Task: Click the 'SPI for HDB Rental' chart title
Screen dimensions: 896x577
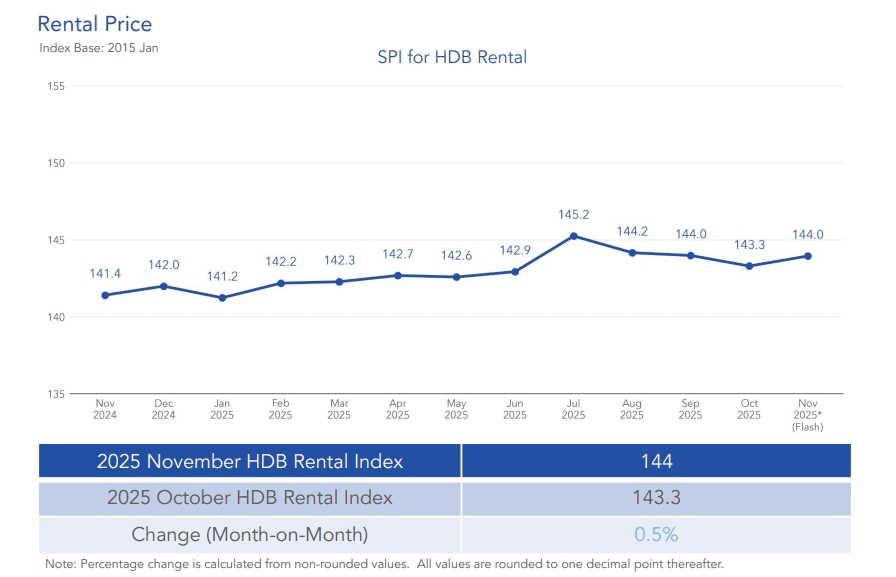Action: pyautogui.click(x=452, y=58)
